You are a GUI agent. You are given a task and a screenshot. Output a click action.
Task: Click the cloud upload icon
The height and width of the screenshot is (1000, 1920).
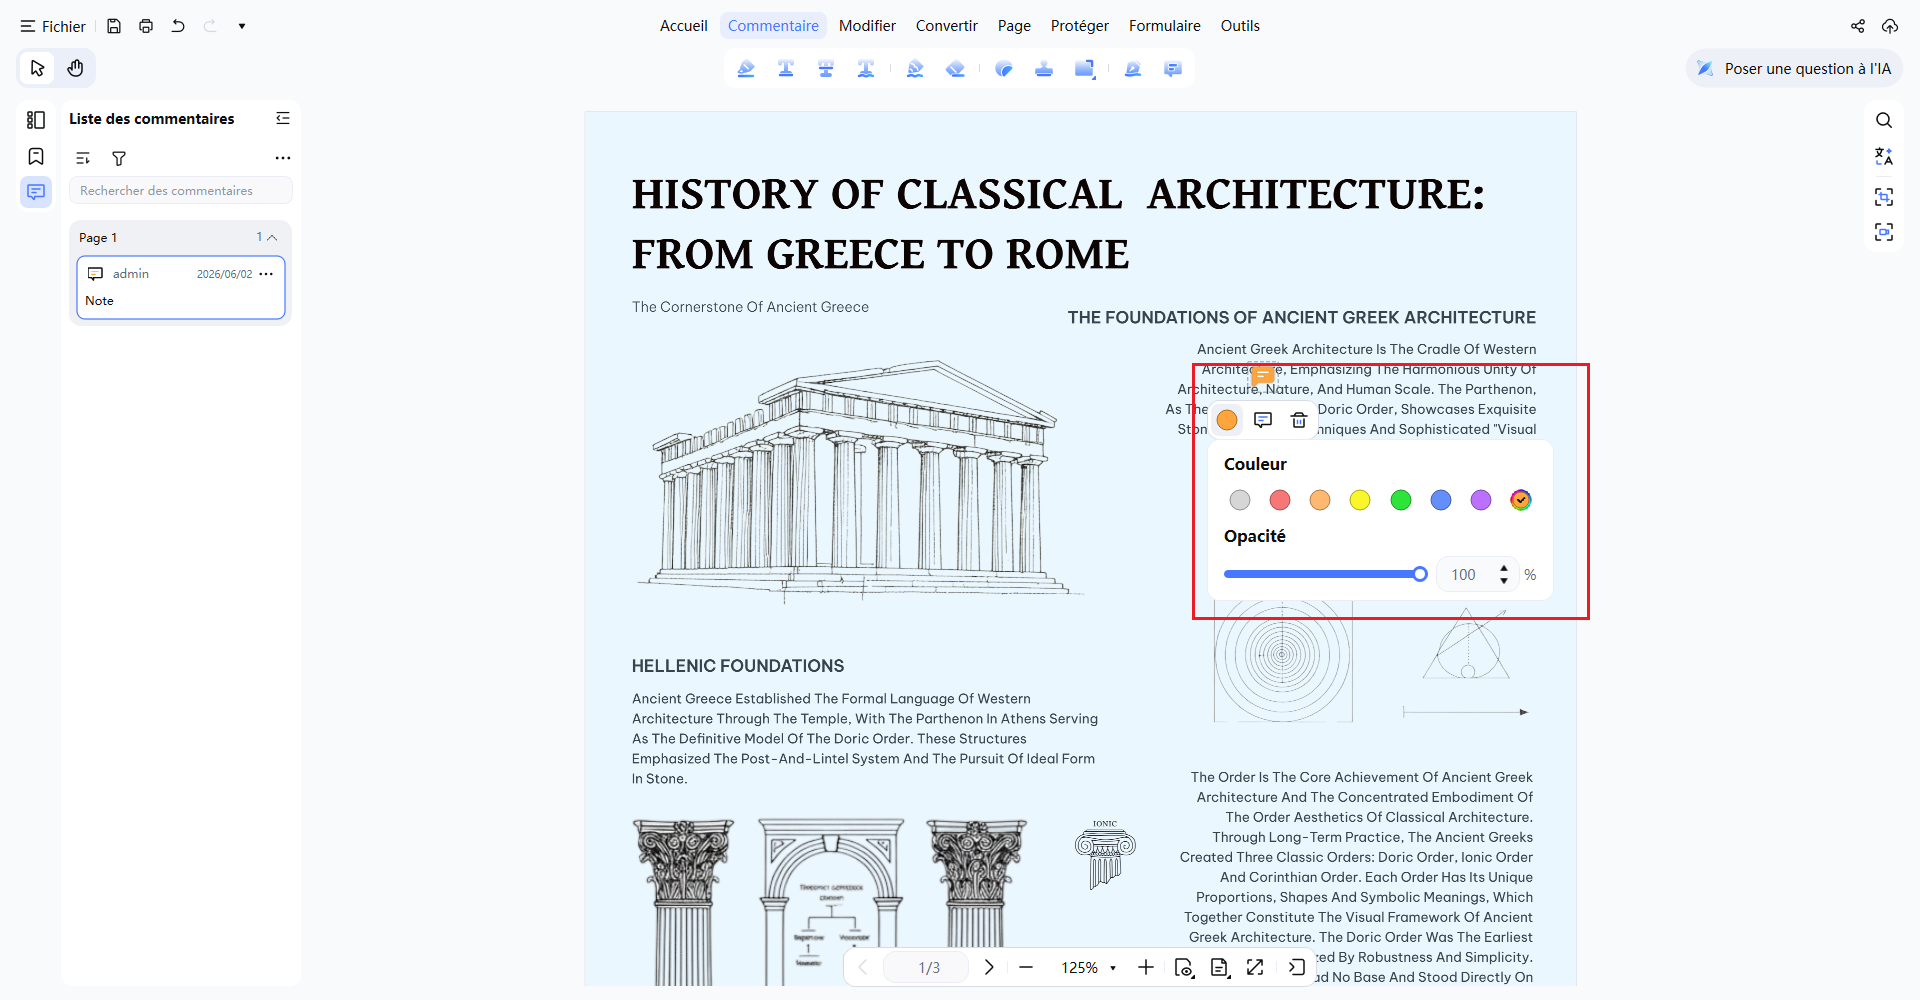click(1890, 26)
